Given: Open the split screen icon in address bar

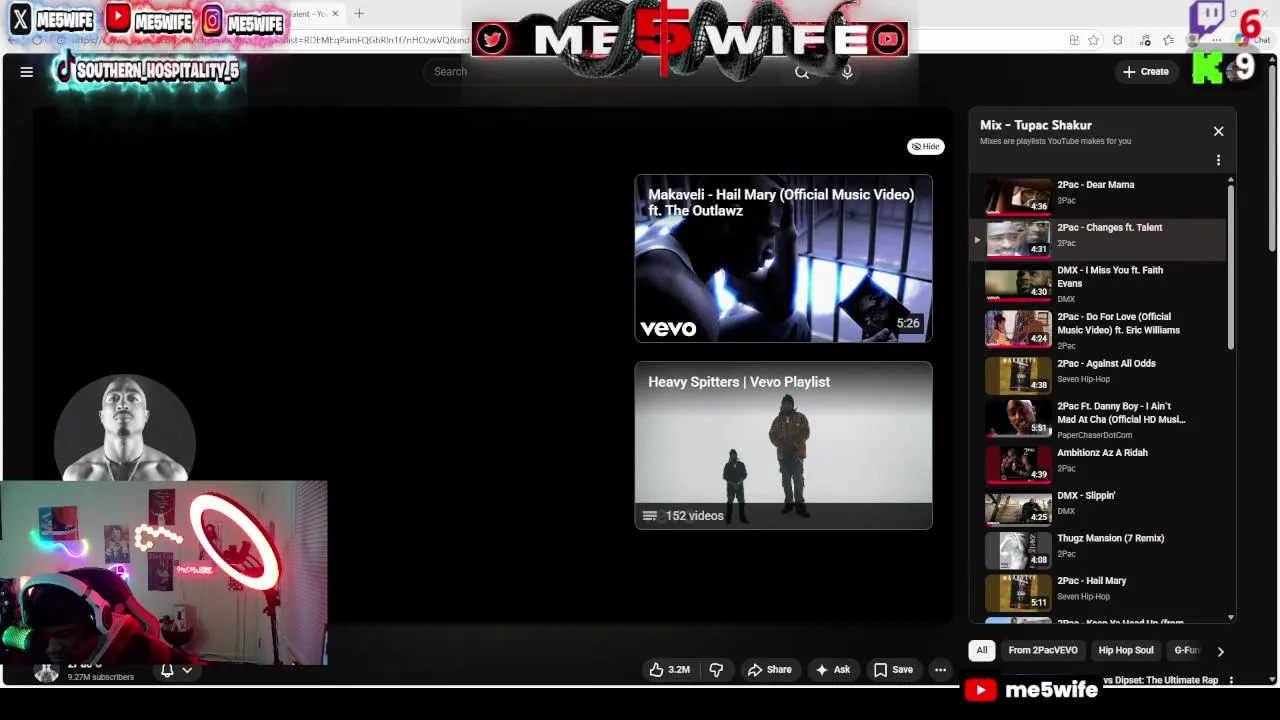Looking at the screenshot, I should [1073, 40].
